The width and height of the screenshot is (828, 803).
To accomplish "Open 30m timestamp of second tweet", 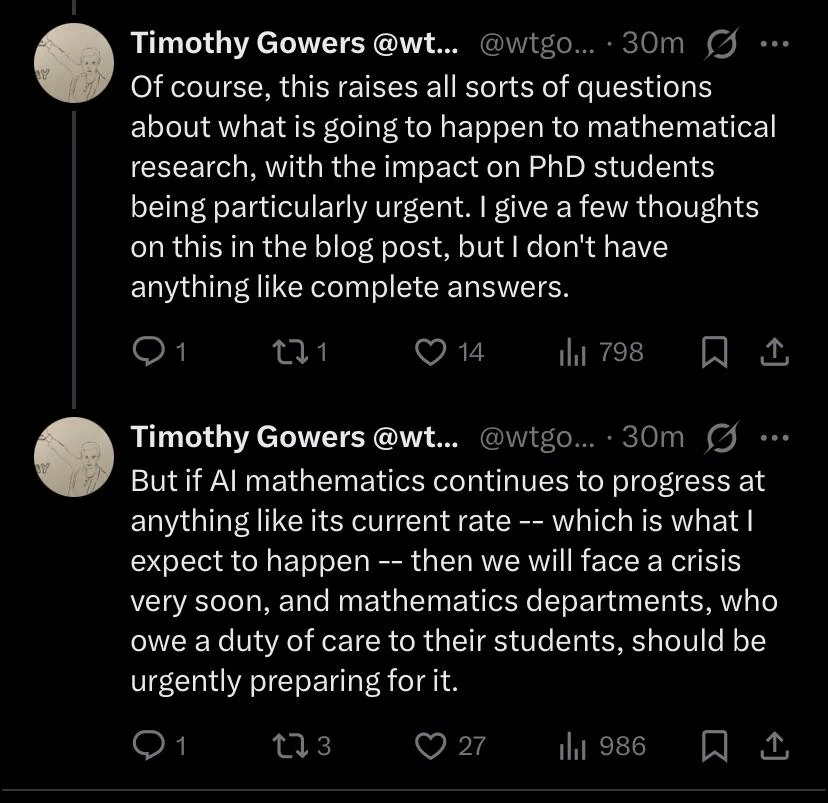I will coord(653,437).
